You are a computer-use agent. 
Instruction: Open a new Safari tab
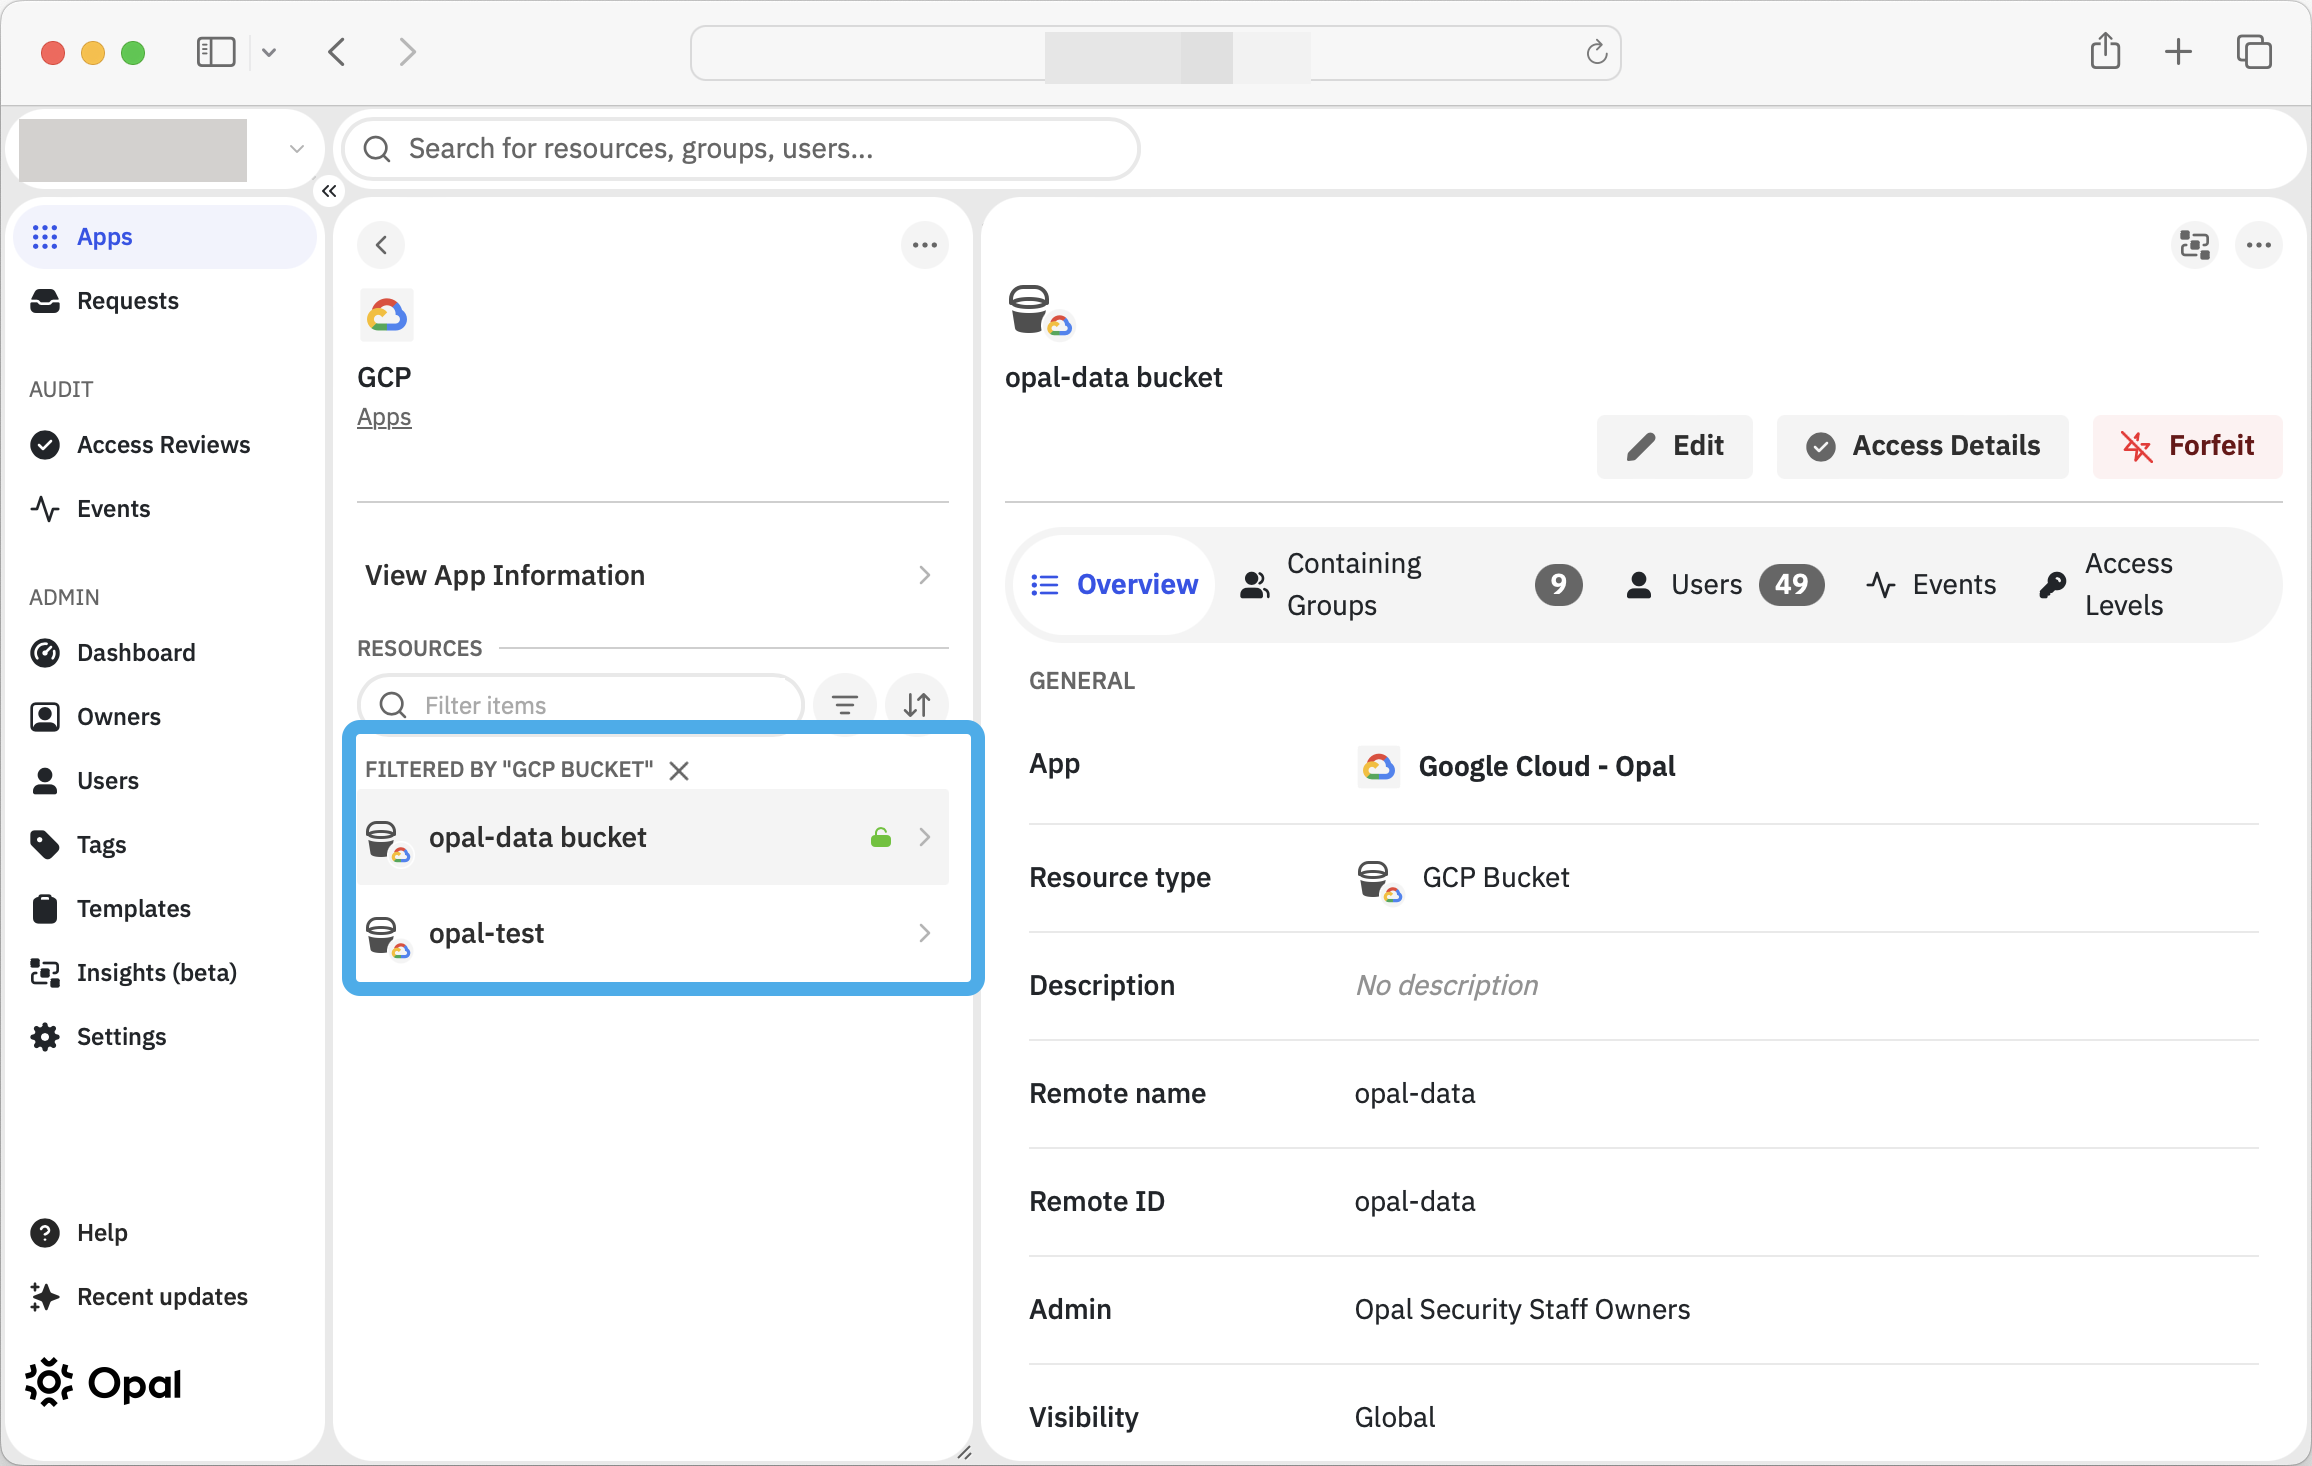(2179, 52)
